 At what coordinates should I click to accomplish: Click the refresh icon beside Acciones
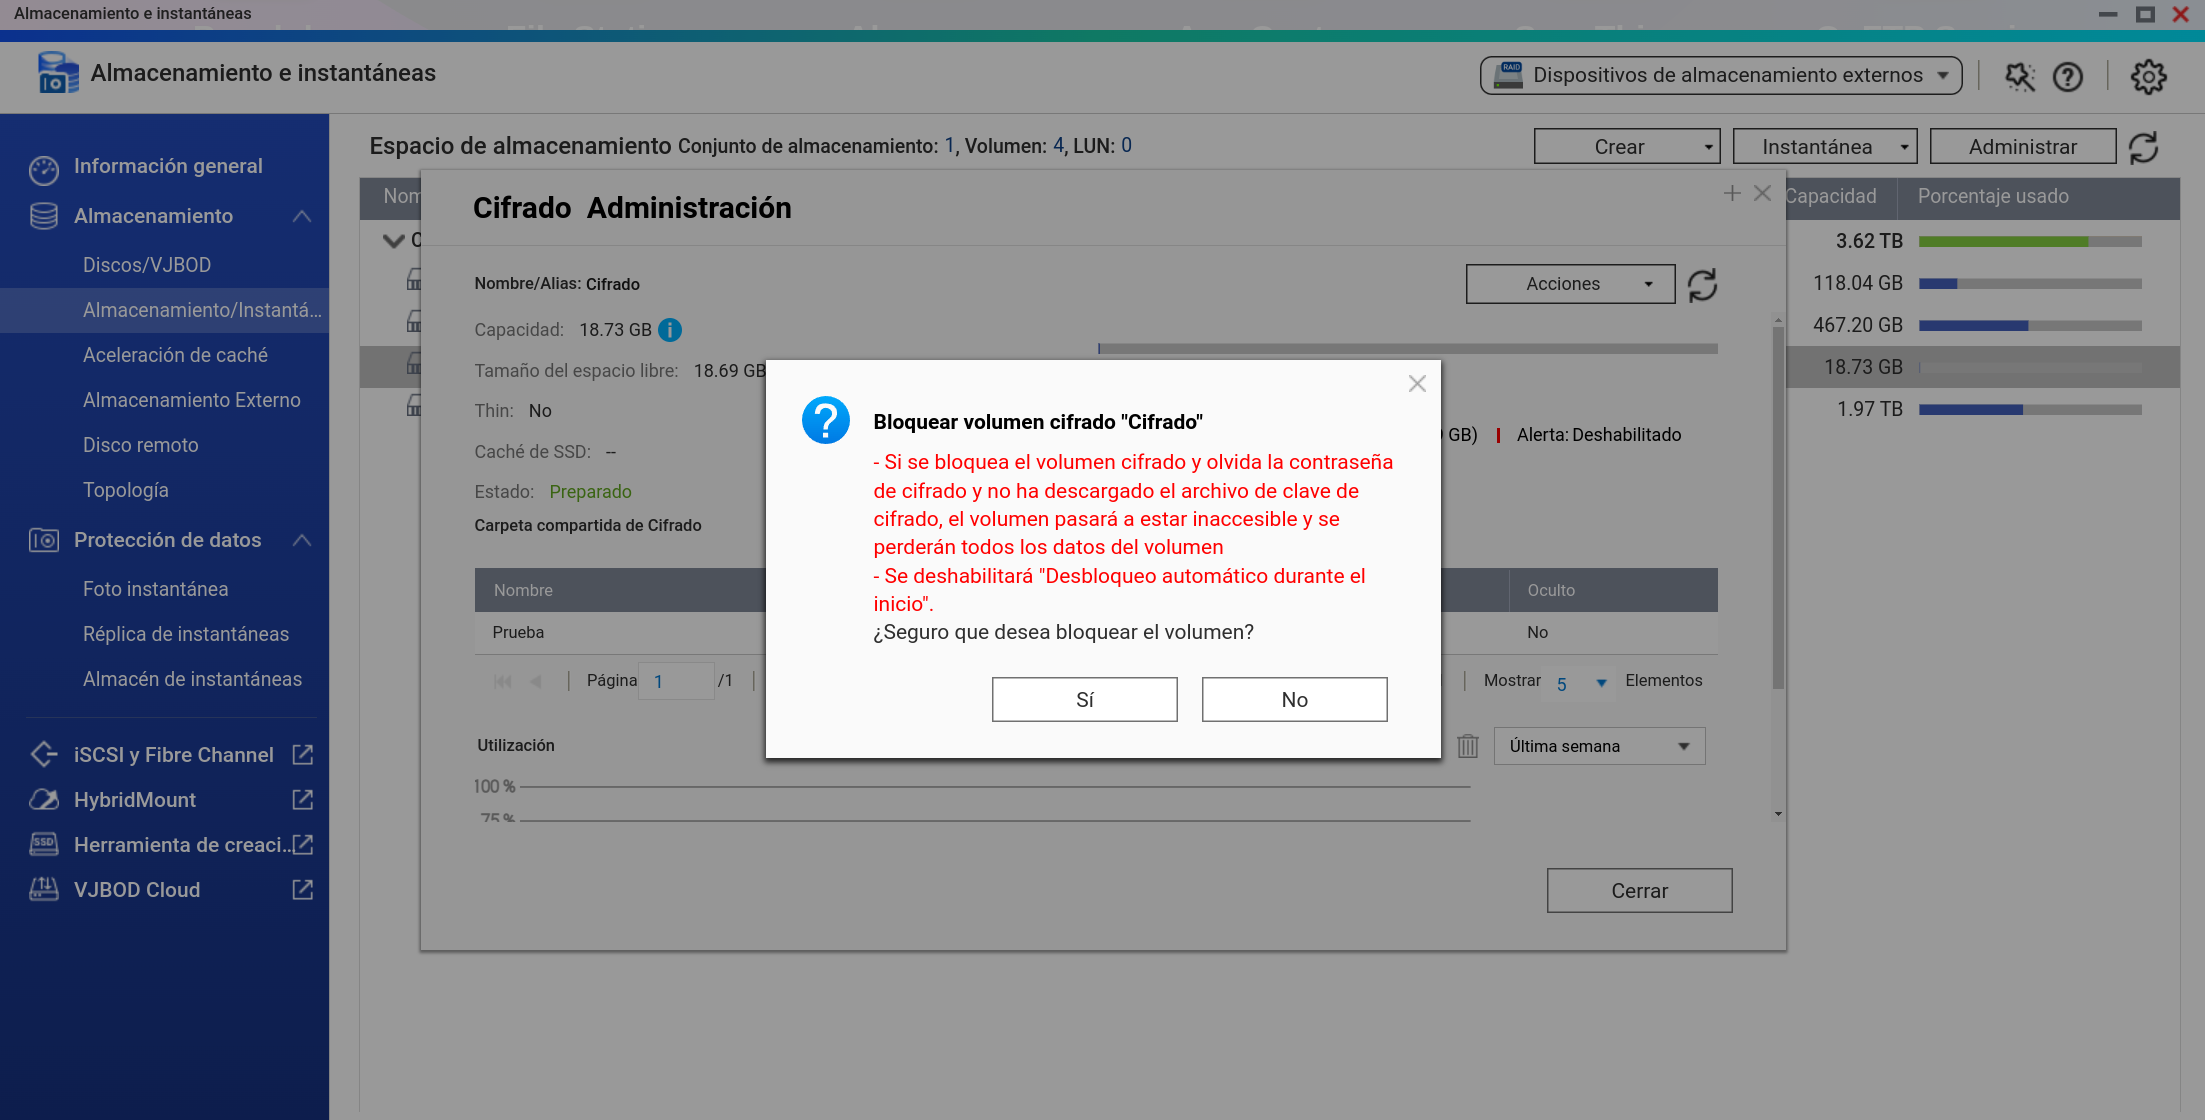pos(1702,285)
